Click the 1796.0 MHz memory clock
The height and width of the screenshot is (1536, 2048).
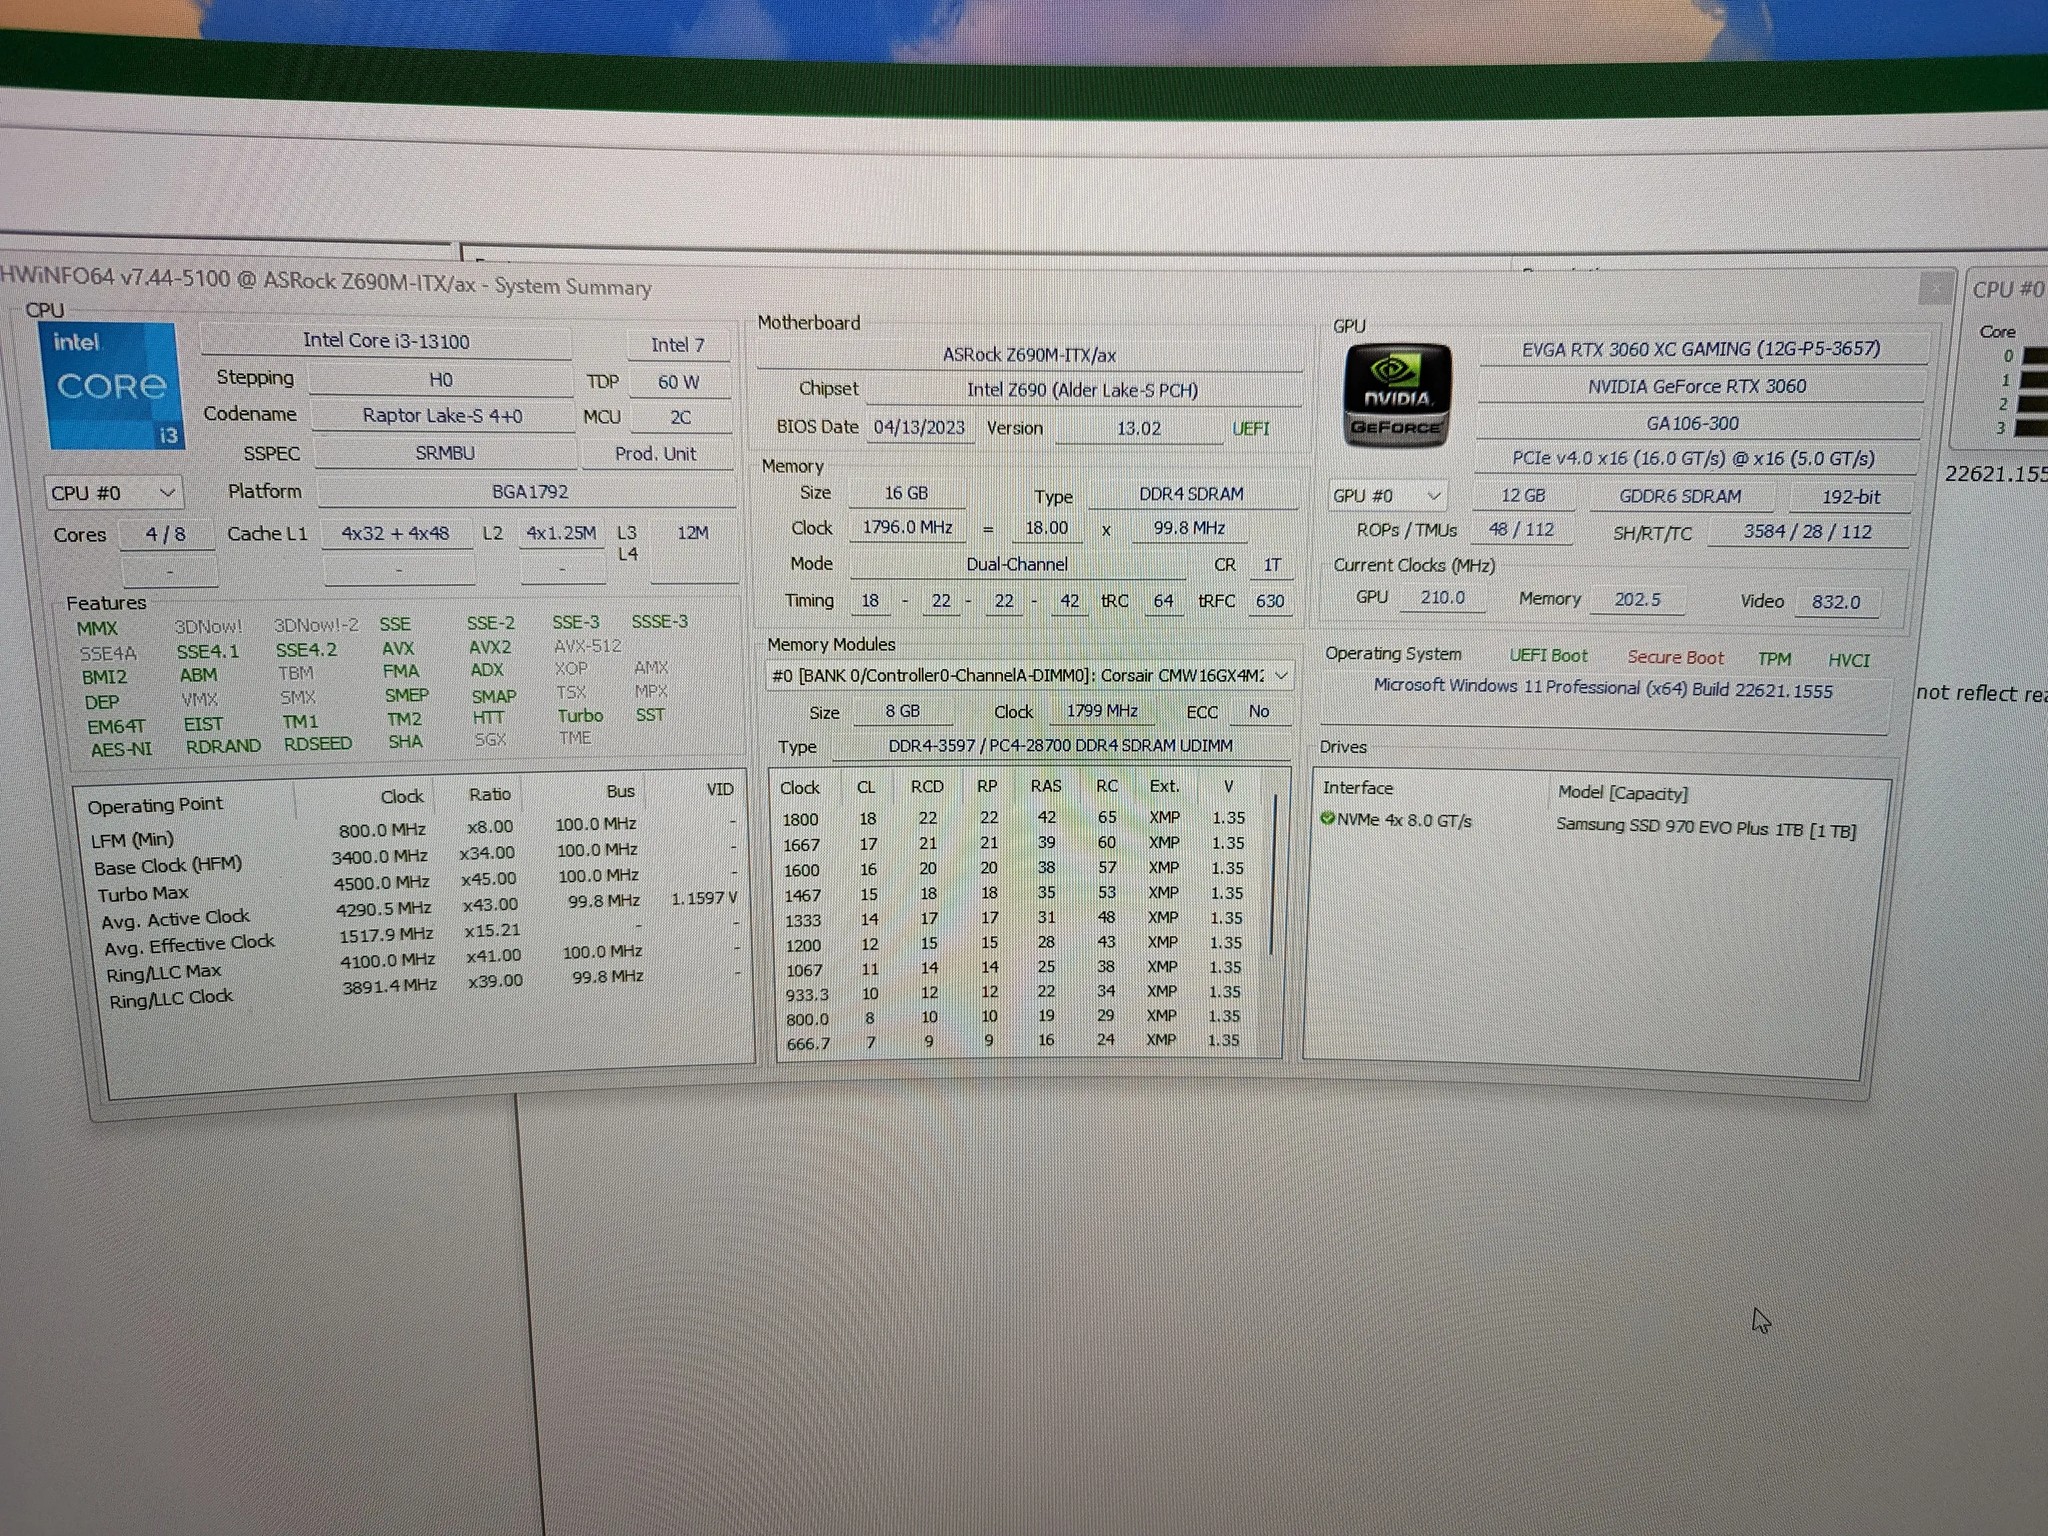(907, 527)
